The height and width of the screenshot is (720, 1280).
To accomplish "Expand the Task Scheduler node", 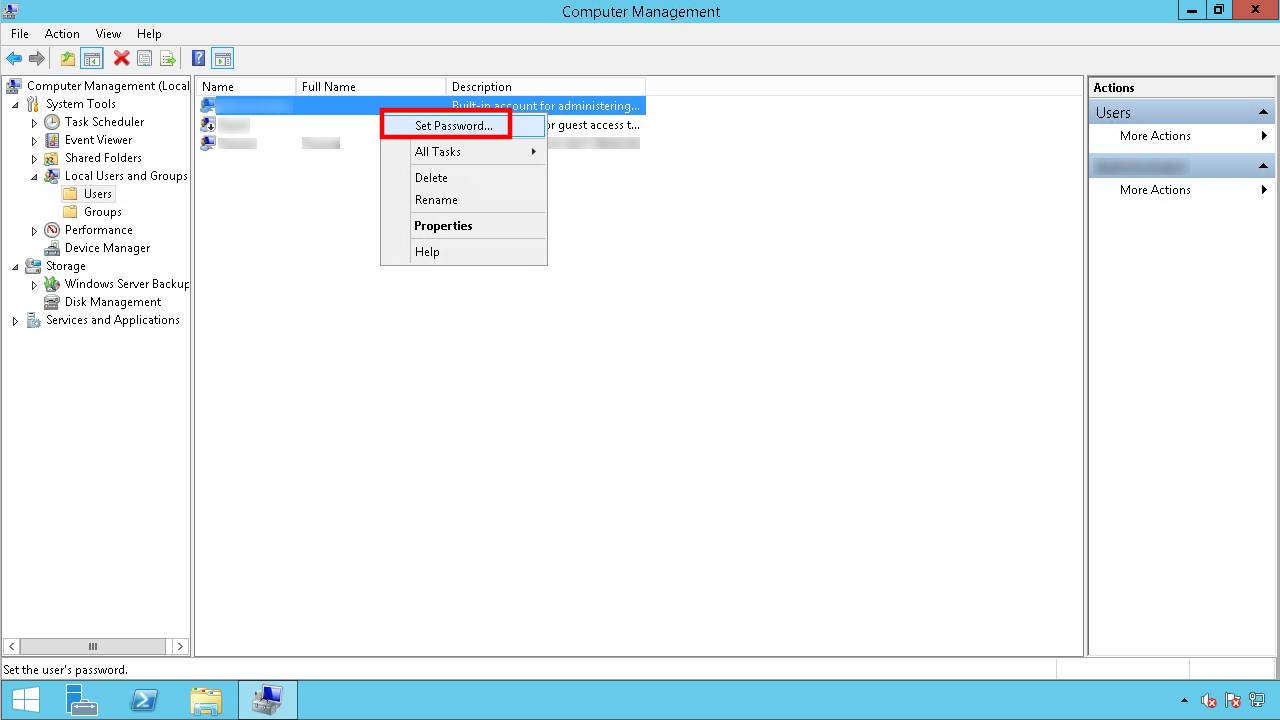I will [34, 122].
